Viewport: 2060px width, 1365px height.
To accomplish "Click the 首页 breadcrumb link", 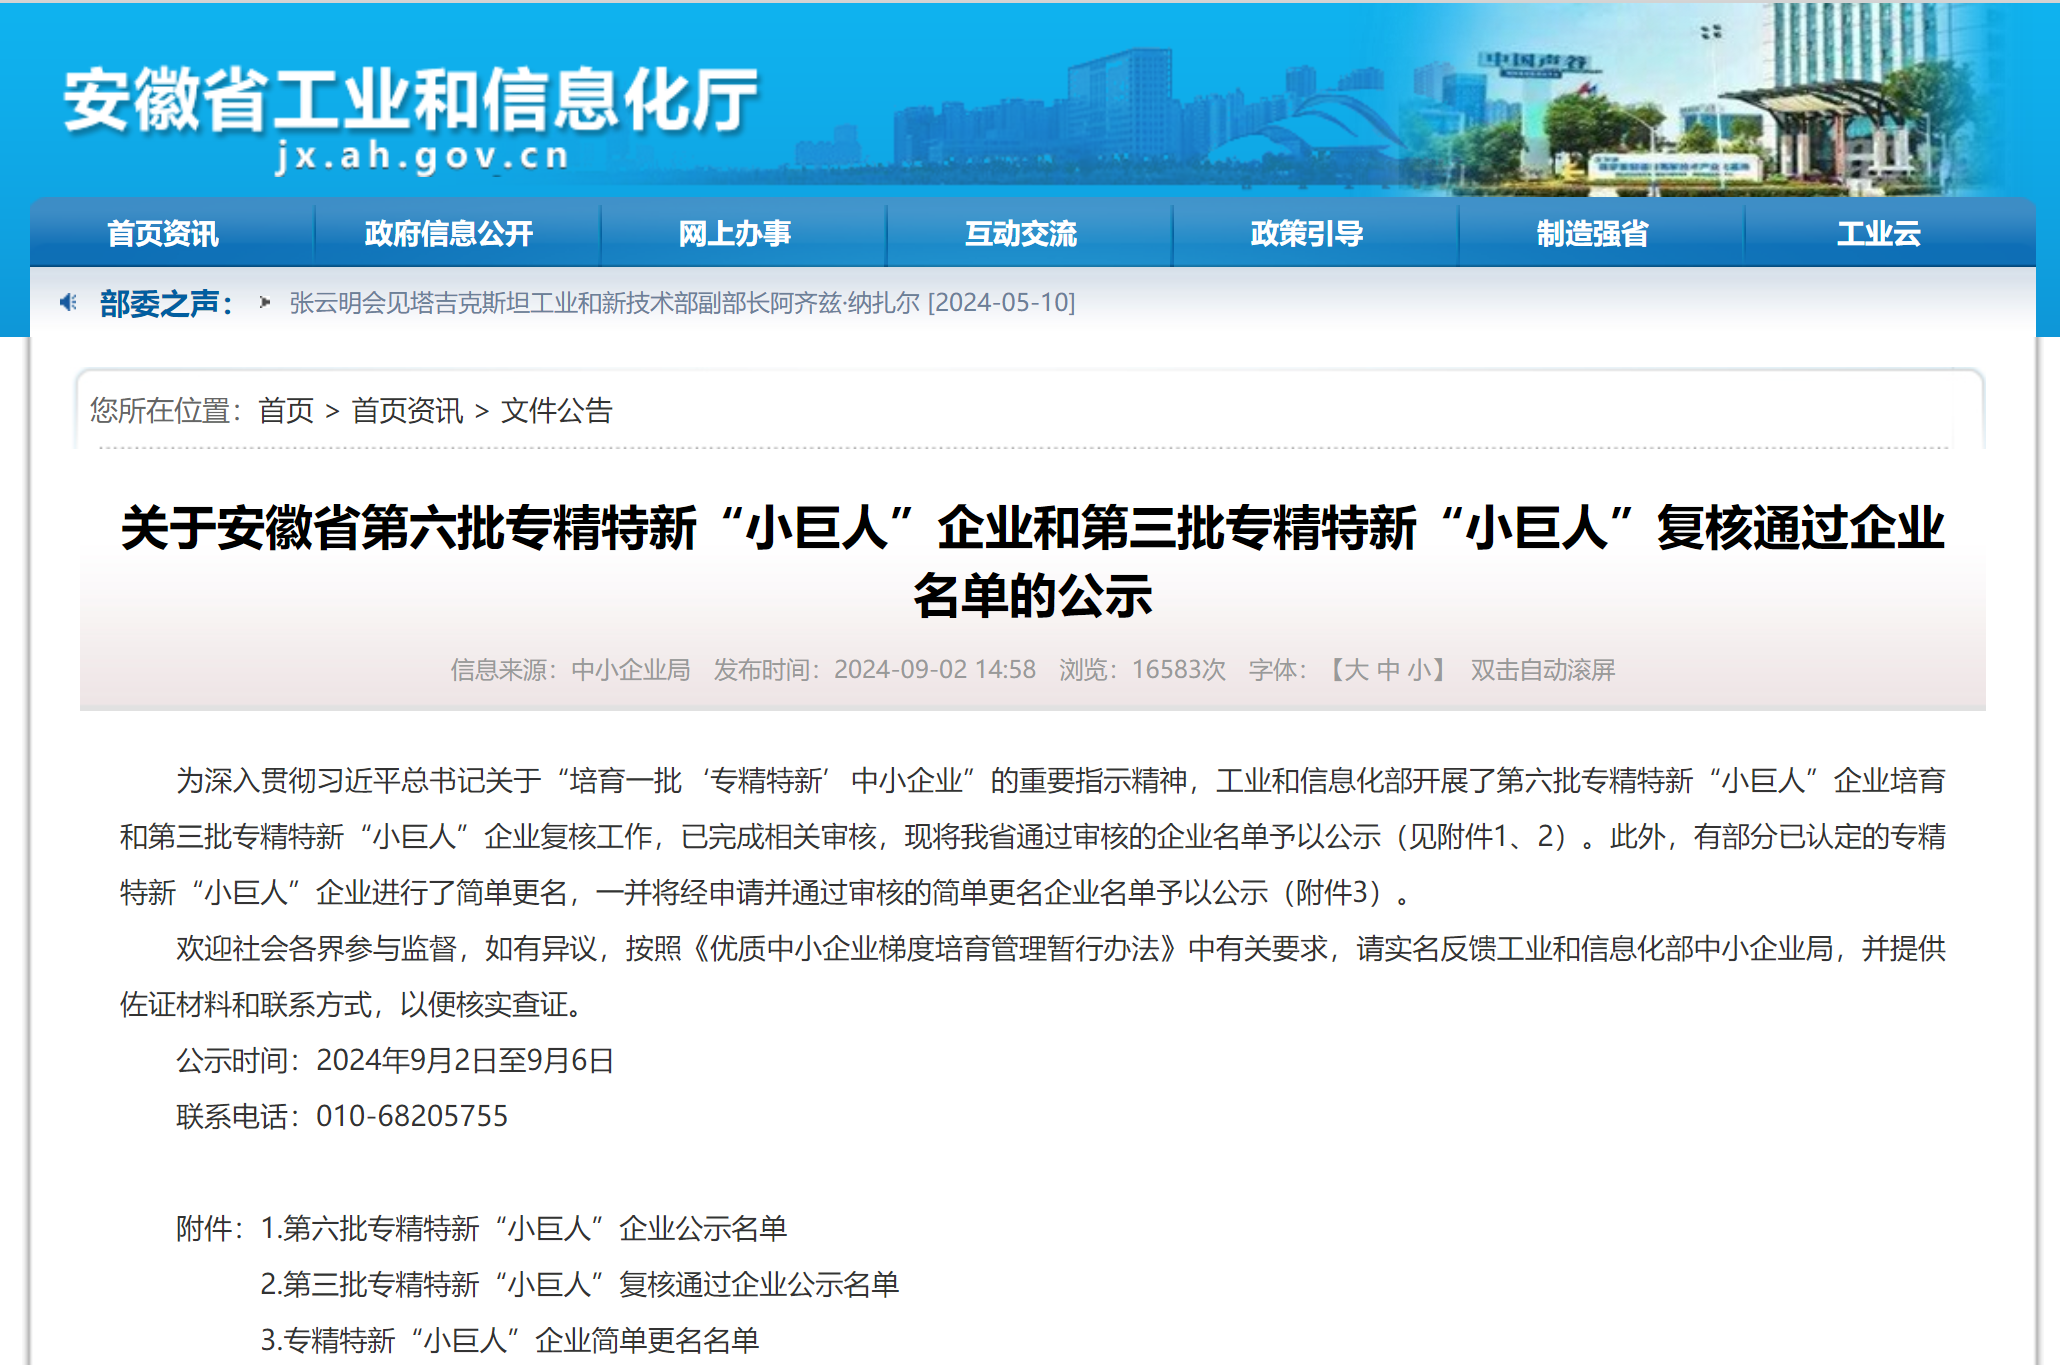I will (x=286, y=411).
